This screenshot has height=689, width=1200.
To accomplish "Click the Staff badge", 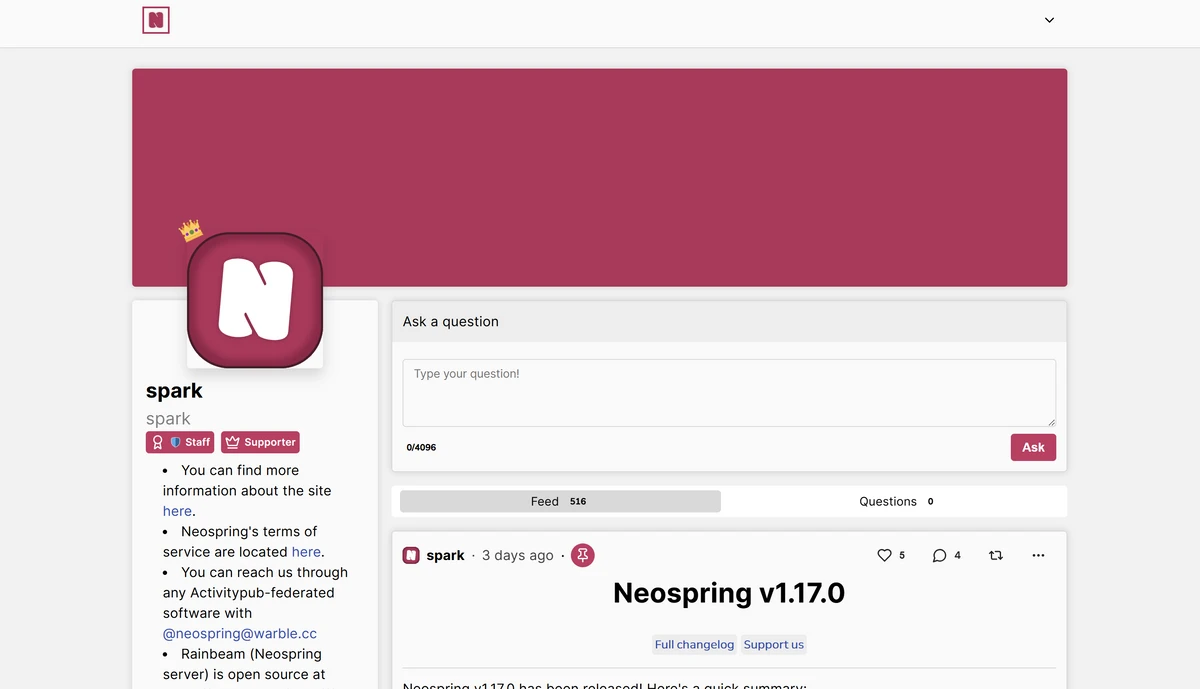I will click(180, 442).
